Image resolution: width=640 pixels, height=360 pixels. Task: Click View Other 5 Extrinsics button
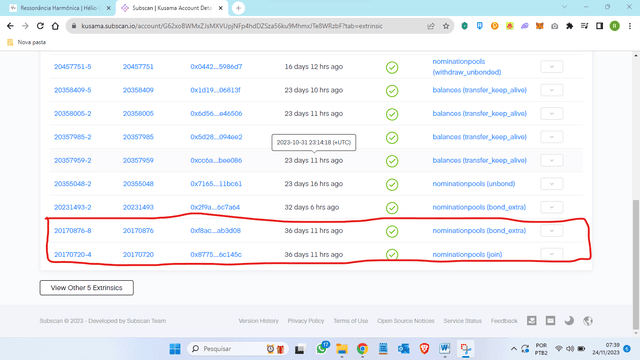click(87, 288)
